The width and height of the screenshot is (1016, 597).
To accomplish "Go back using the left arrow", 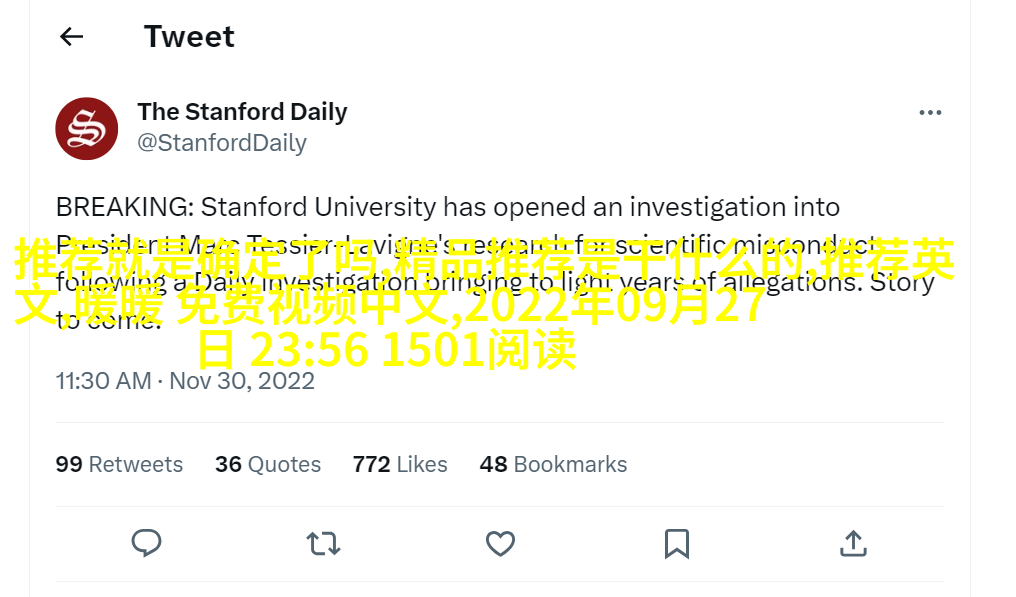I will coord(71,37).
